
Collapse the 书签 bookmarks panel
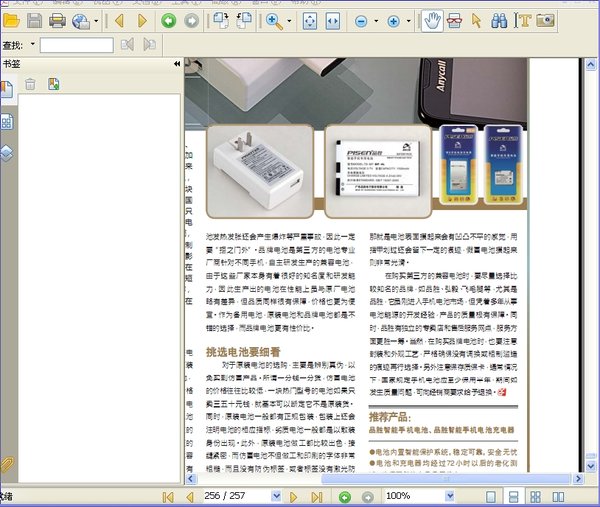click(x=177, y=64)
